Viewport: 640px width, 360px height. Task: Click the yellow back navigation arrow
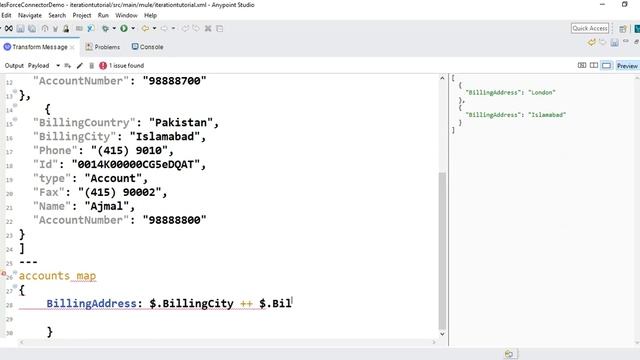click(x=145, y=29)
